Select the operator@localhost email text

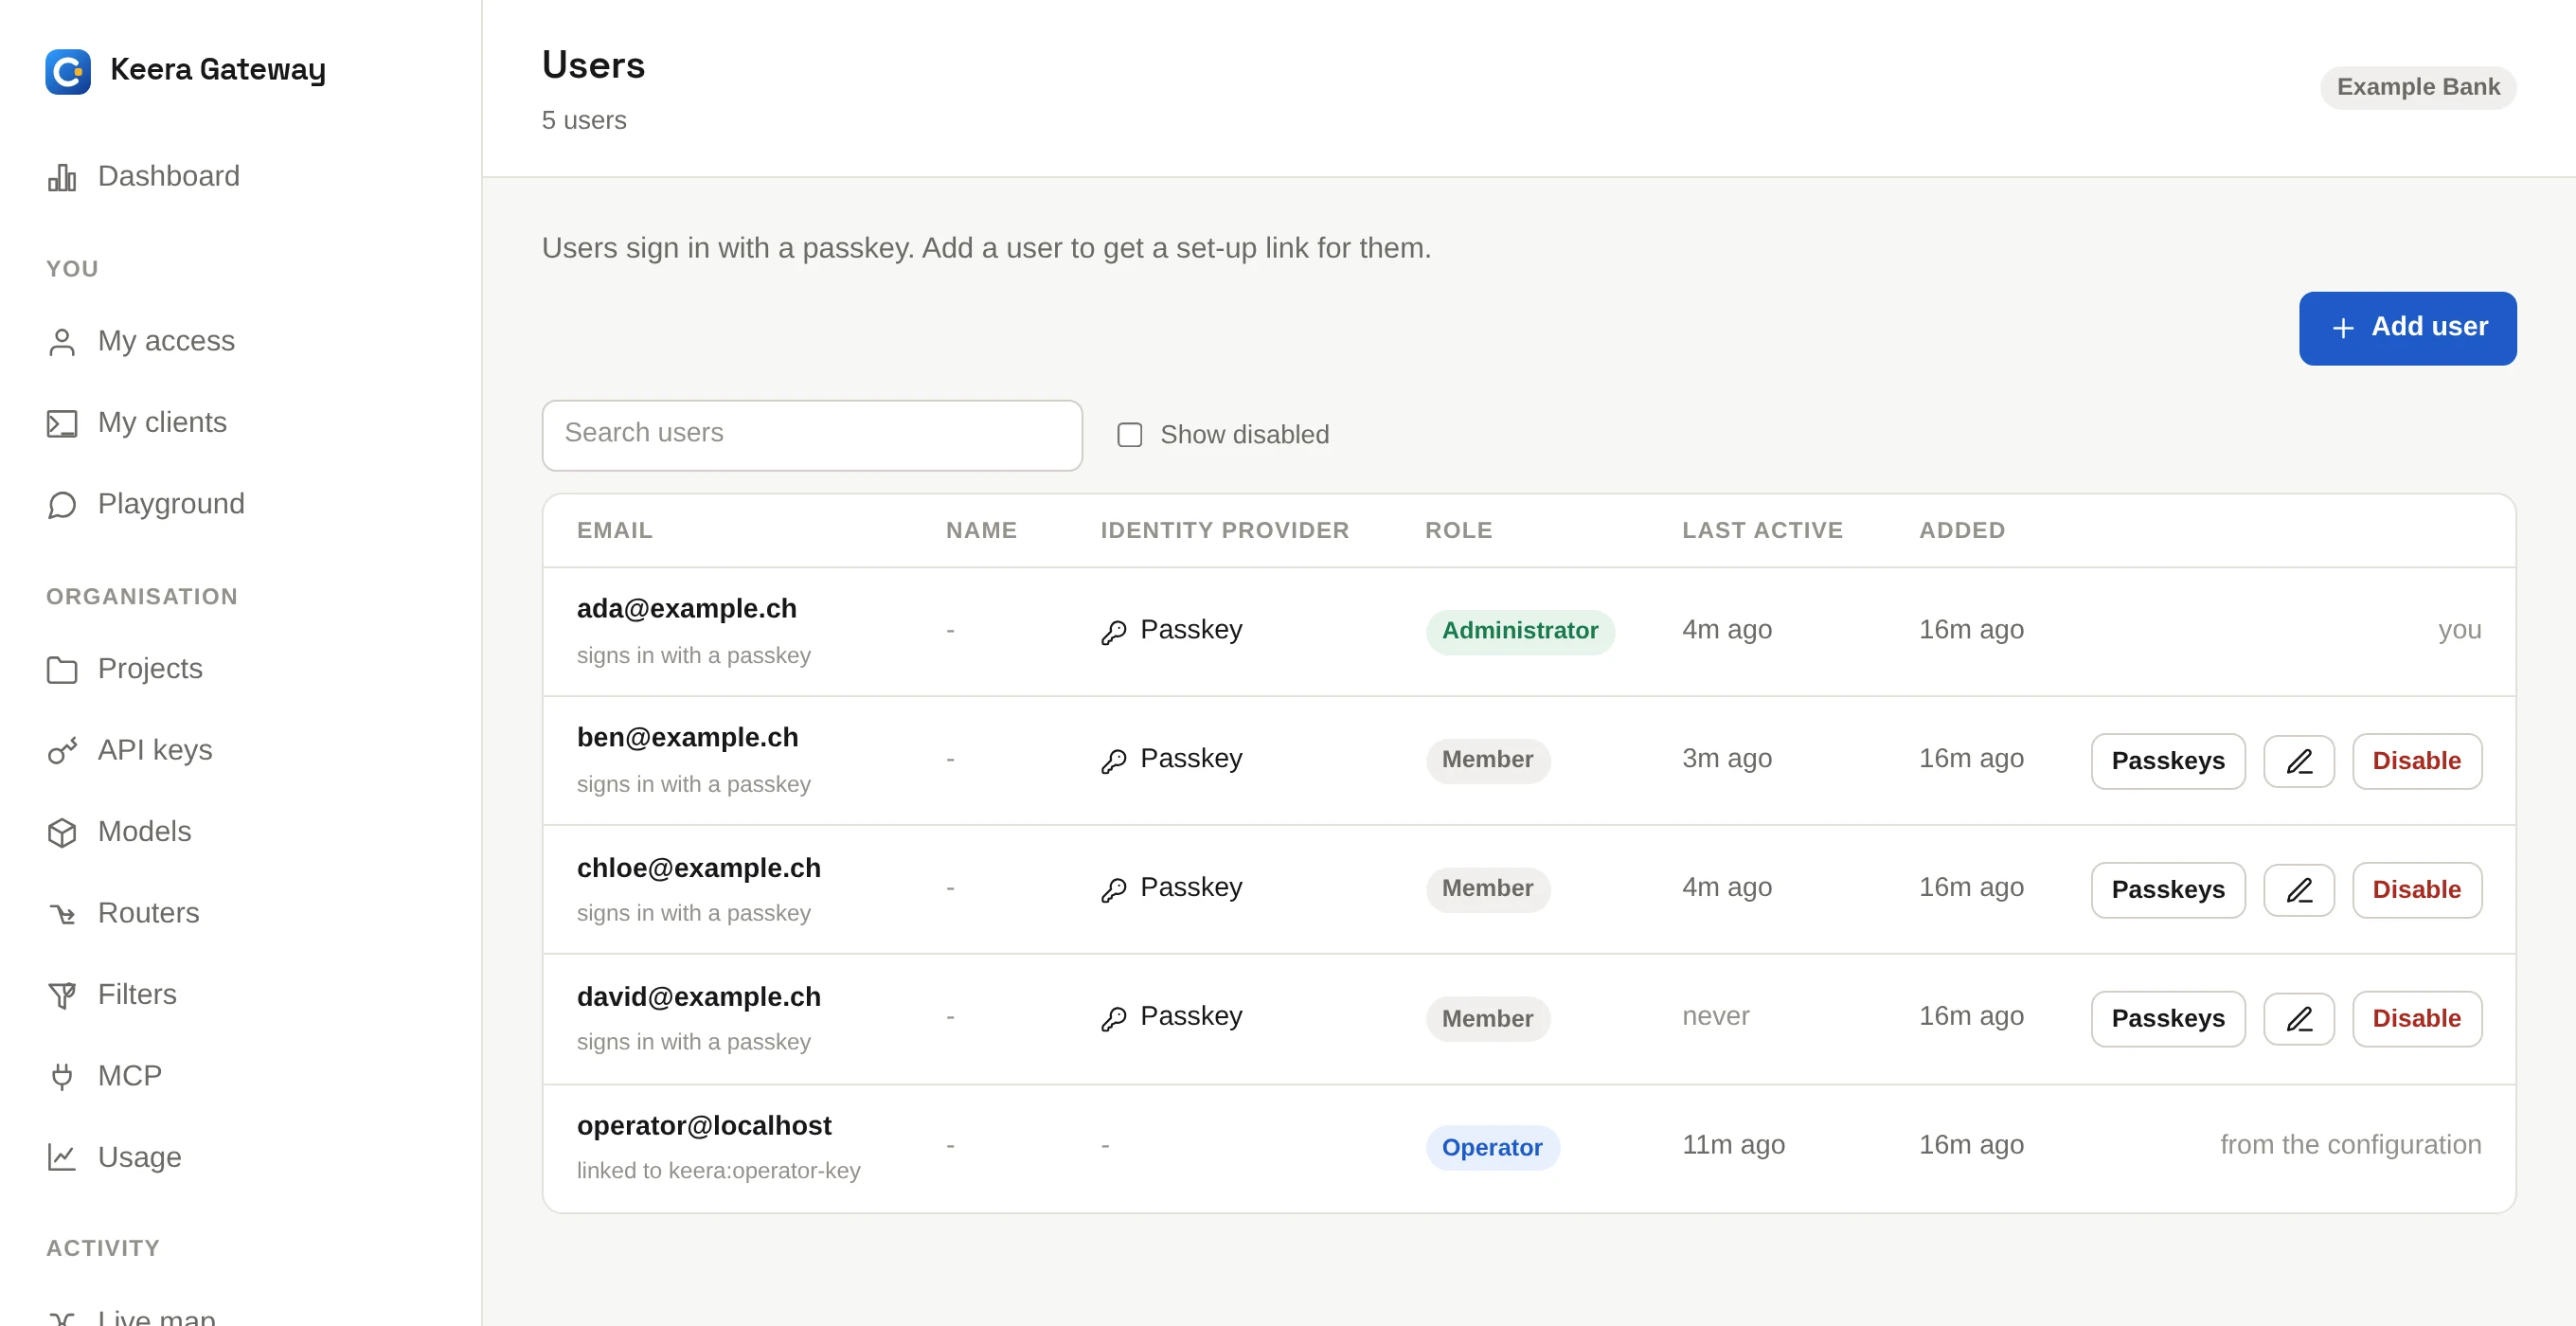pos(704,1126)
